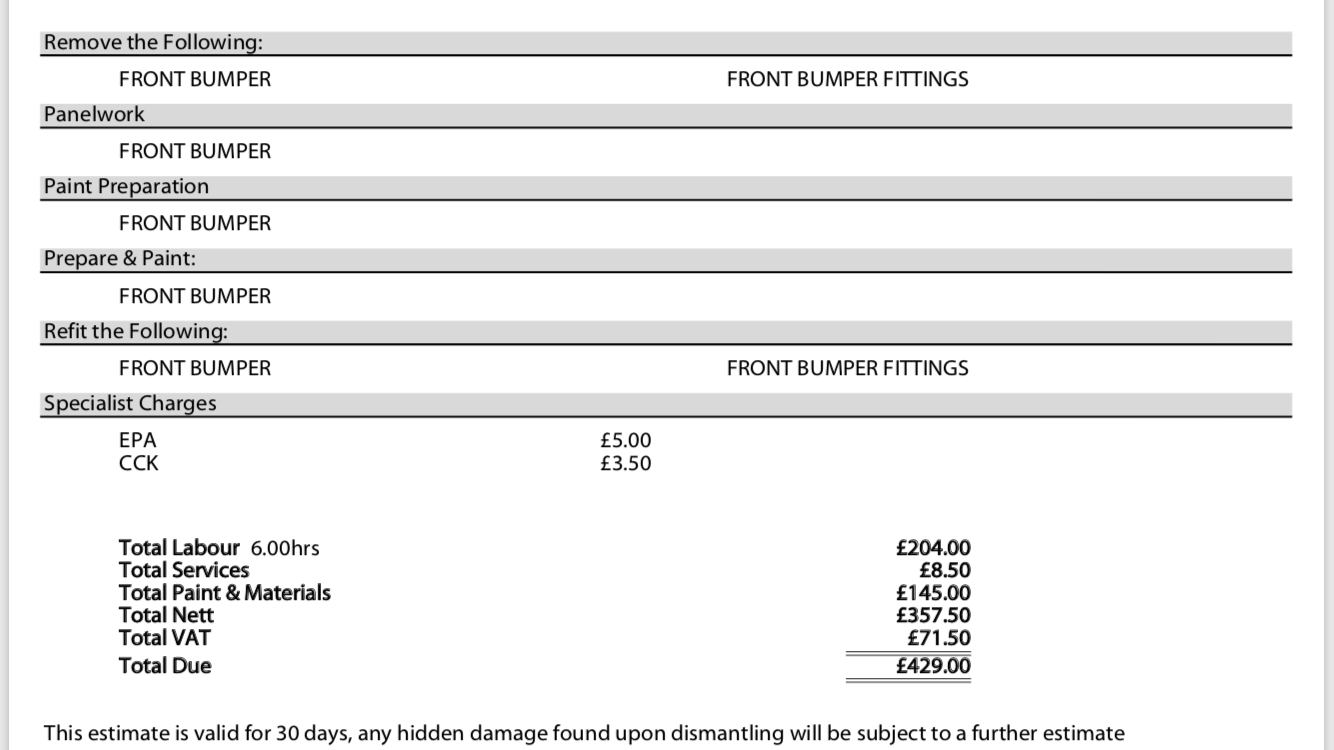Click FRONT BUMPER FITTINGS under Refit the Following
Screen dimensions: 1334x750
pyautogui.click(x=847, y=368)
